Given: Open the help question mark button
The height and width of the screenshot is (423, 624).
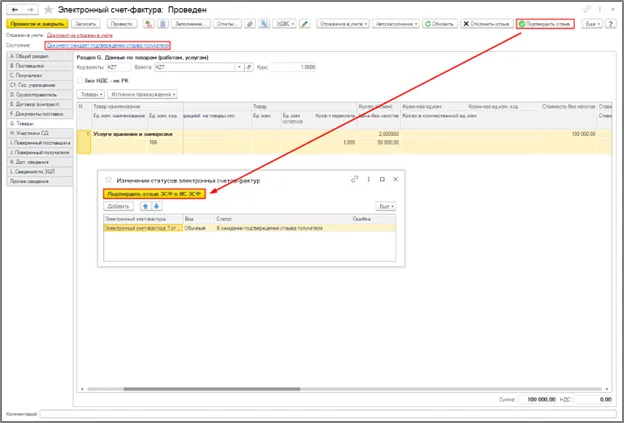Looking at the screenshot, I should tap(610, 24).
